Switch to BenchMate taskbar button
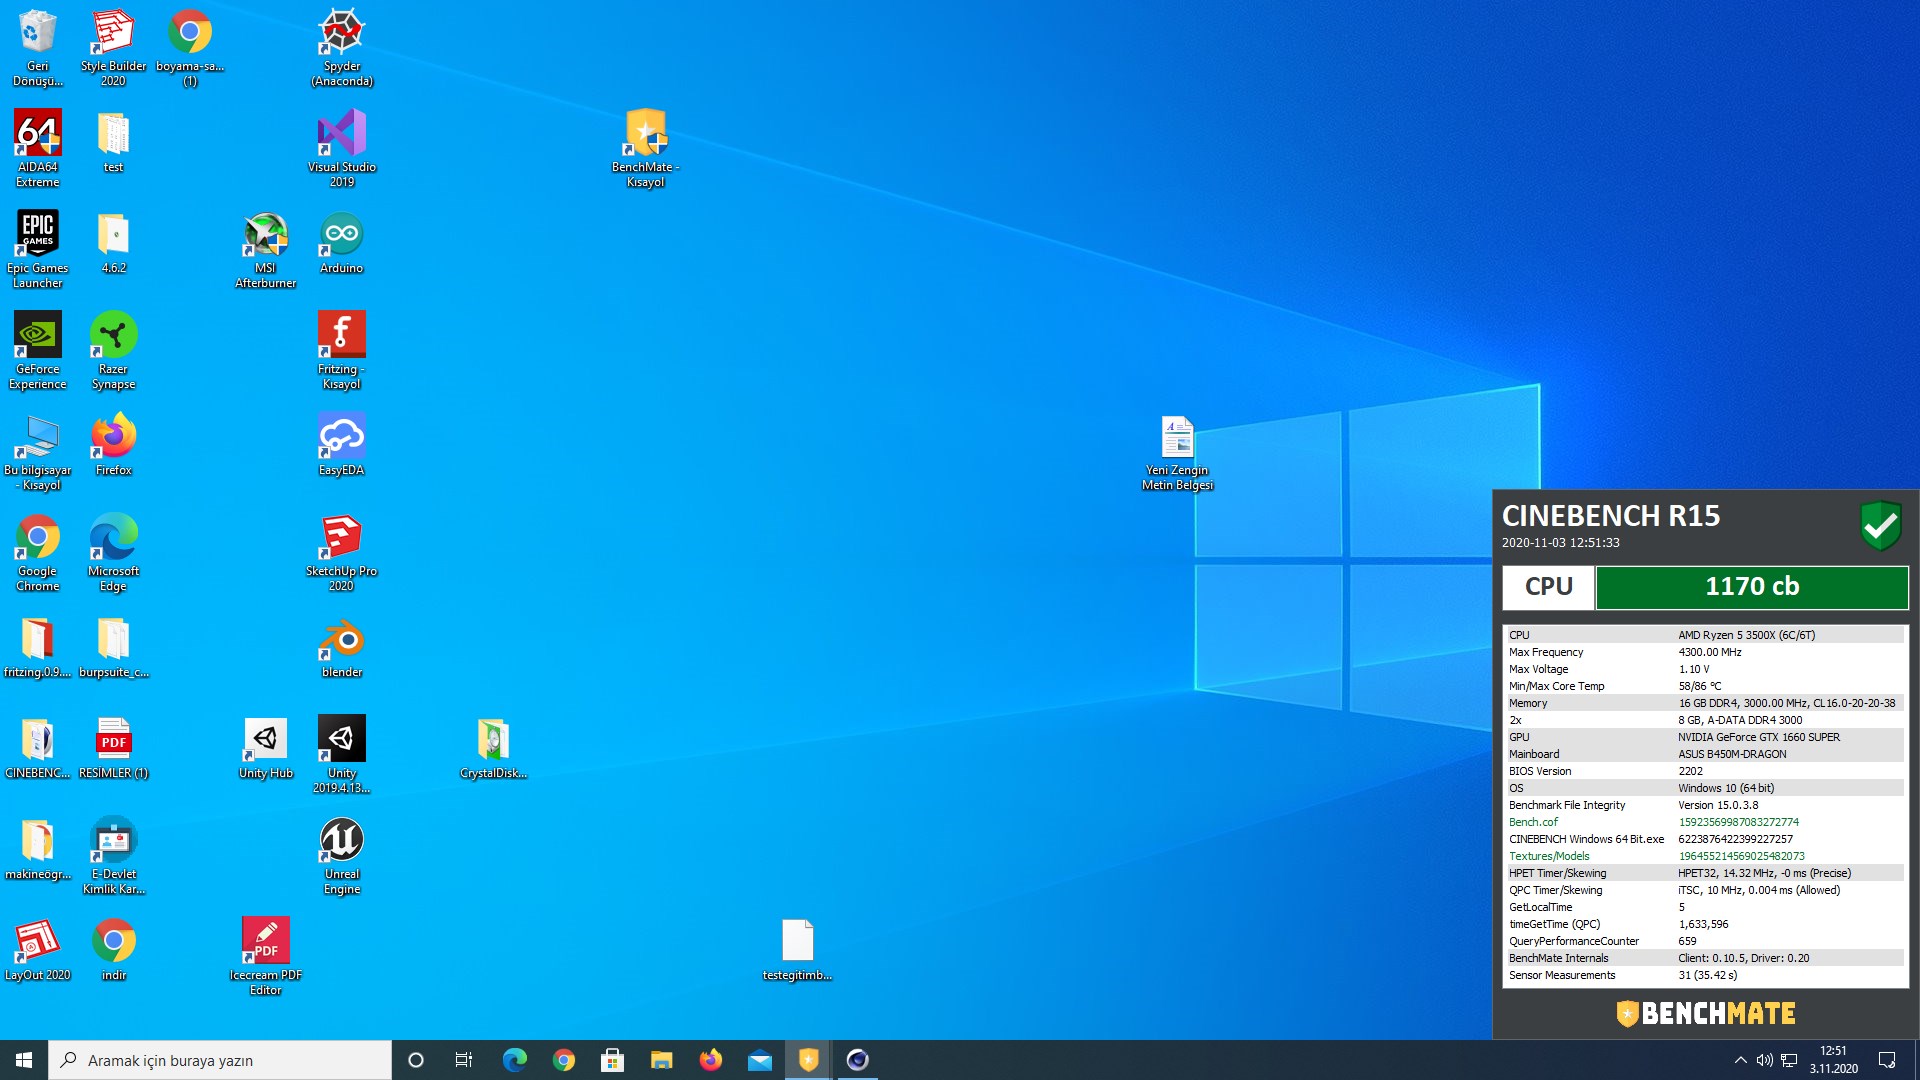1920x1080 pixels. tap(808, 1060)
